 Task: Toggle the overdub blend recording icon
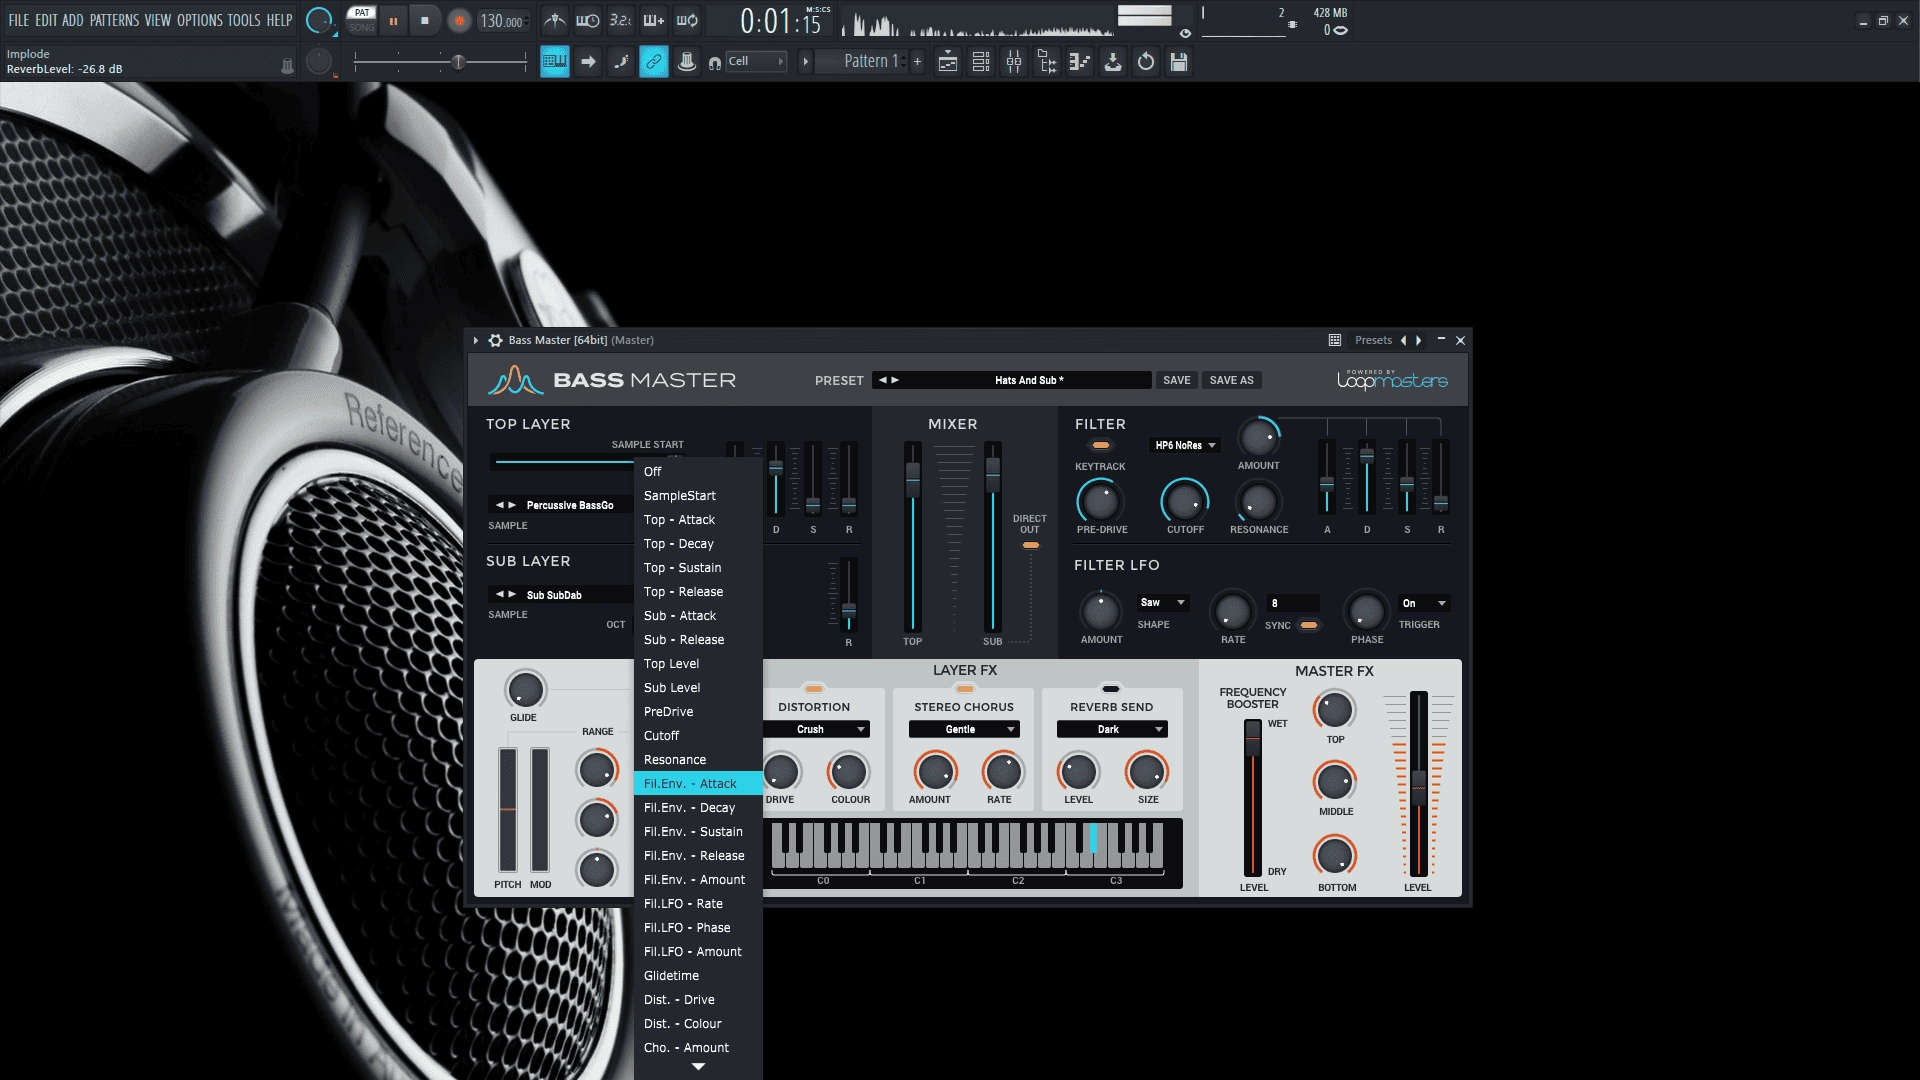654,20
